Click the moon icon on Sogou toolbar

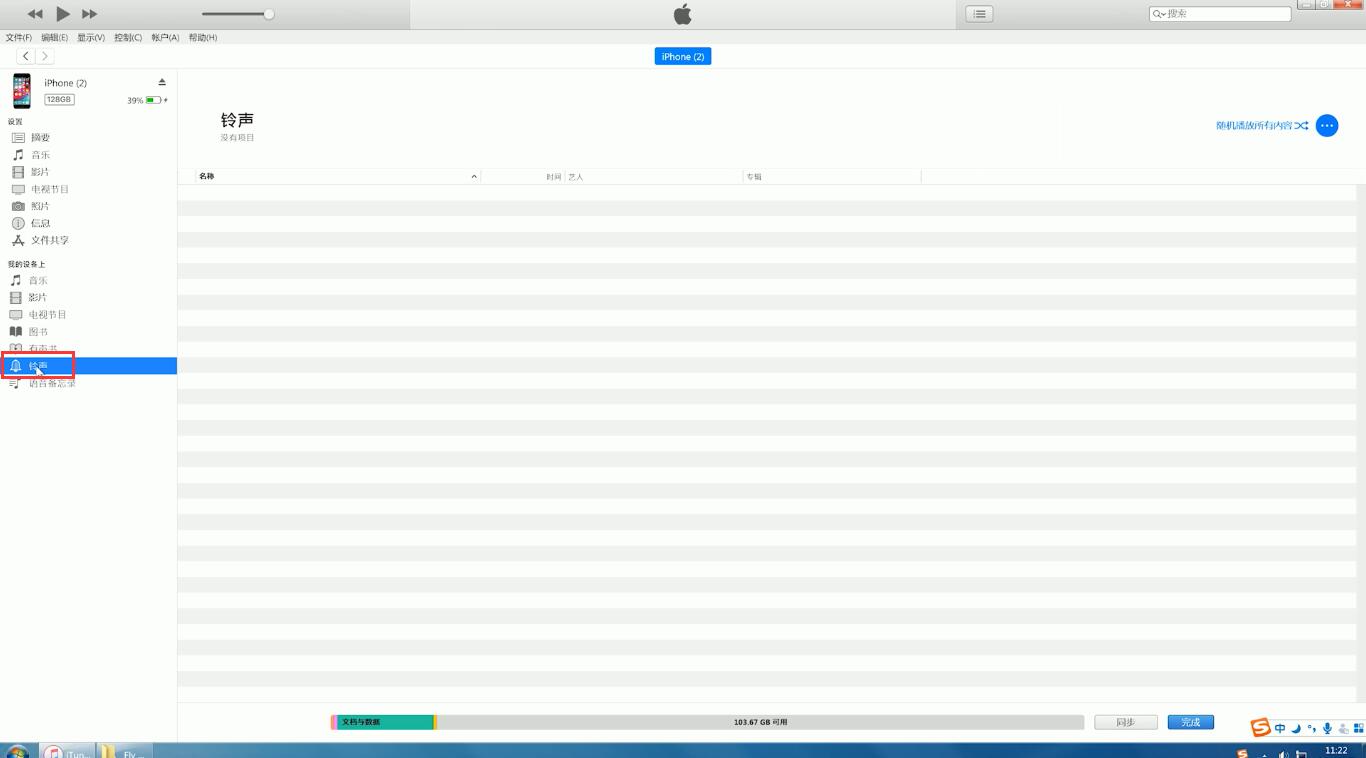coord(1296,729)
